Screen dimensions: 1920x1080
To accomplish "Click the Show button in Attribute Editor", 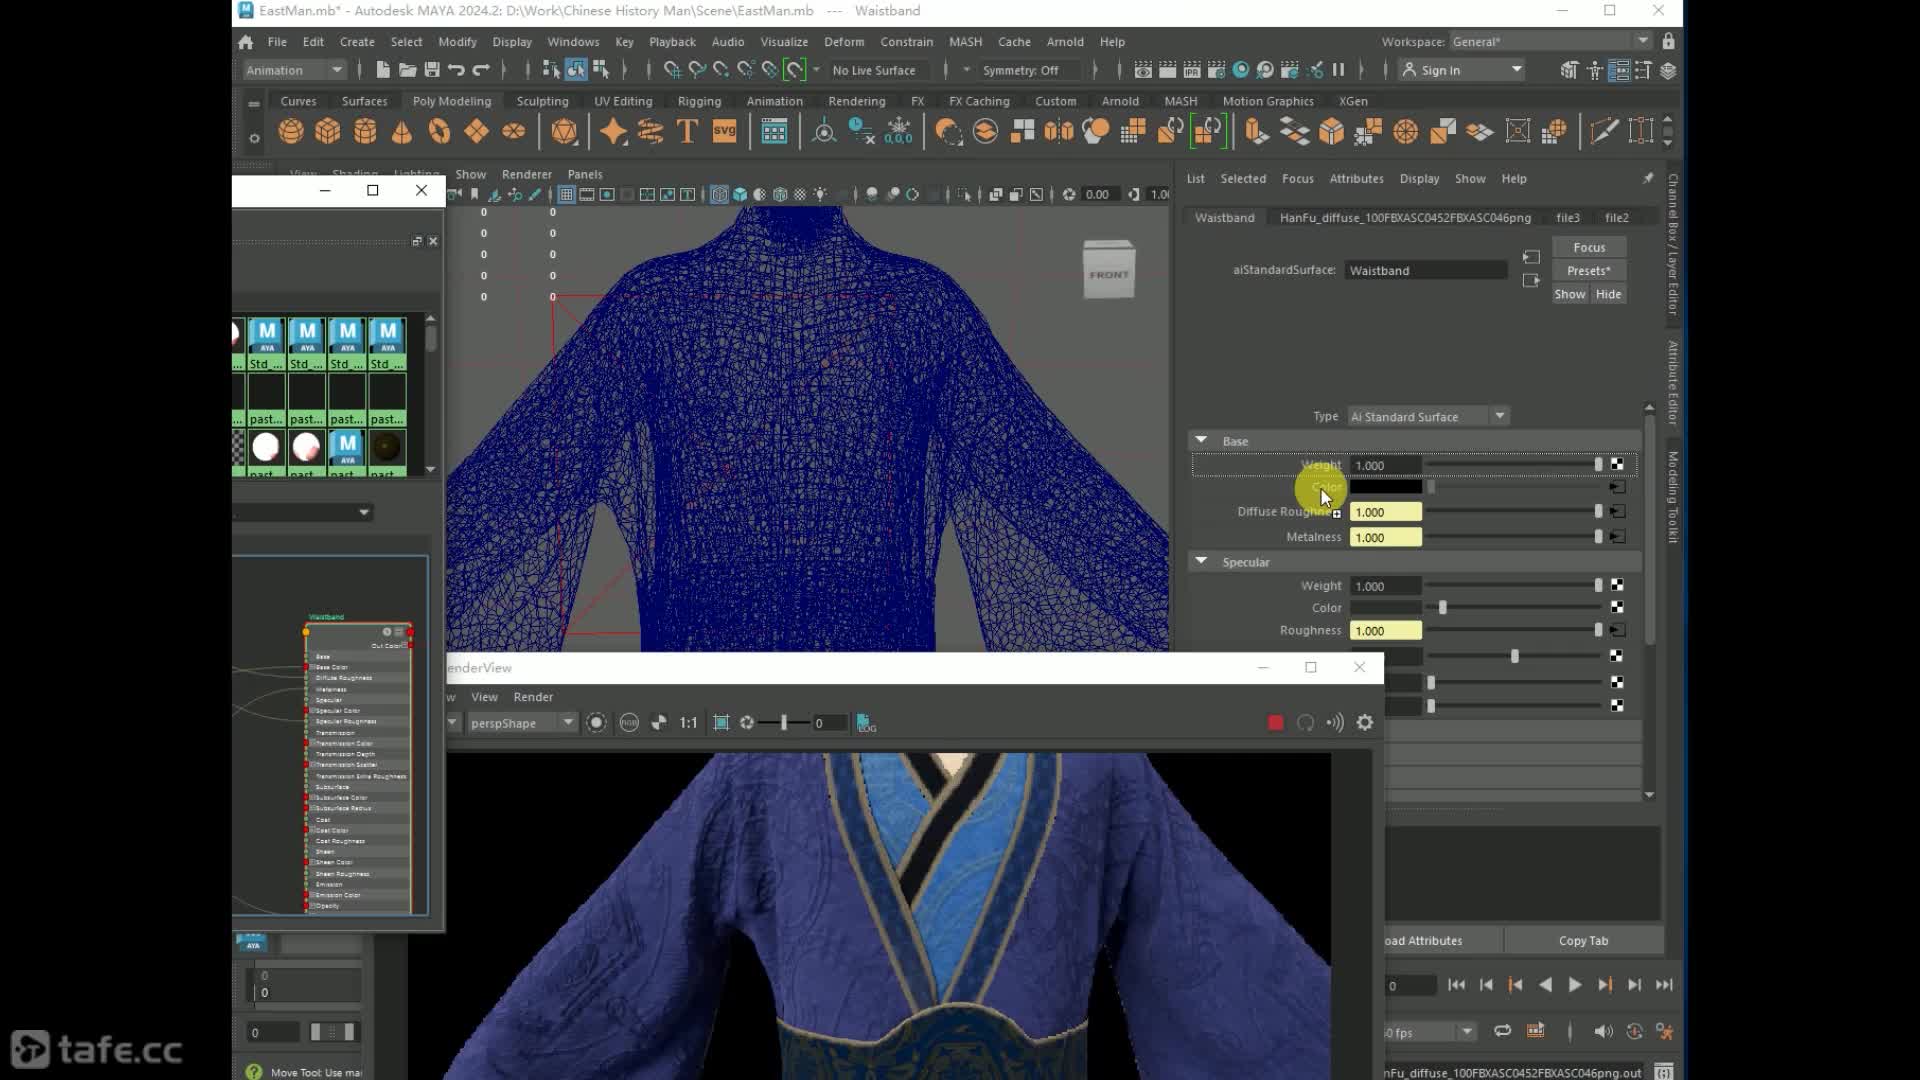I will [x=1570, y=294].
